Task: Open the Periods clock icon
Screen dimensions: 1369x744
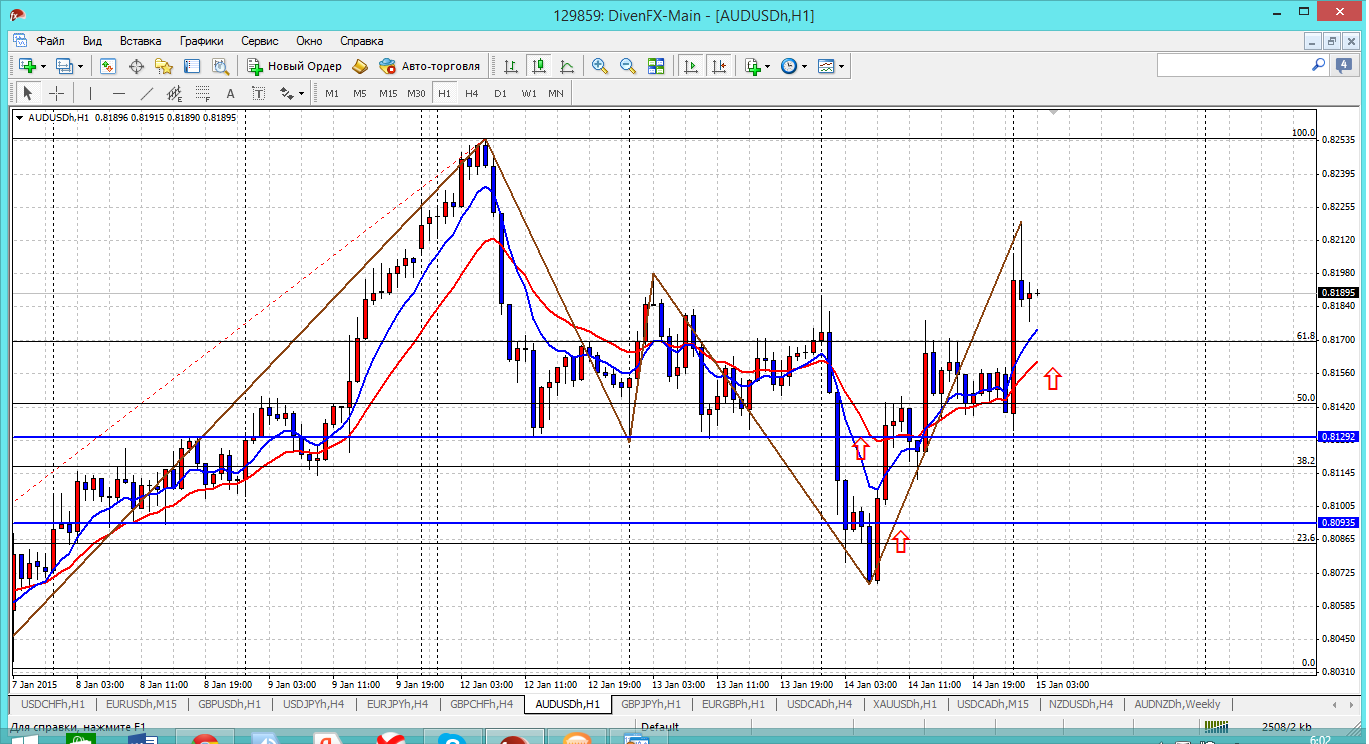Action: 789,66
